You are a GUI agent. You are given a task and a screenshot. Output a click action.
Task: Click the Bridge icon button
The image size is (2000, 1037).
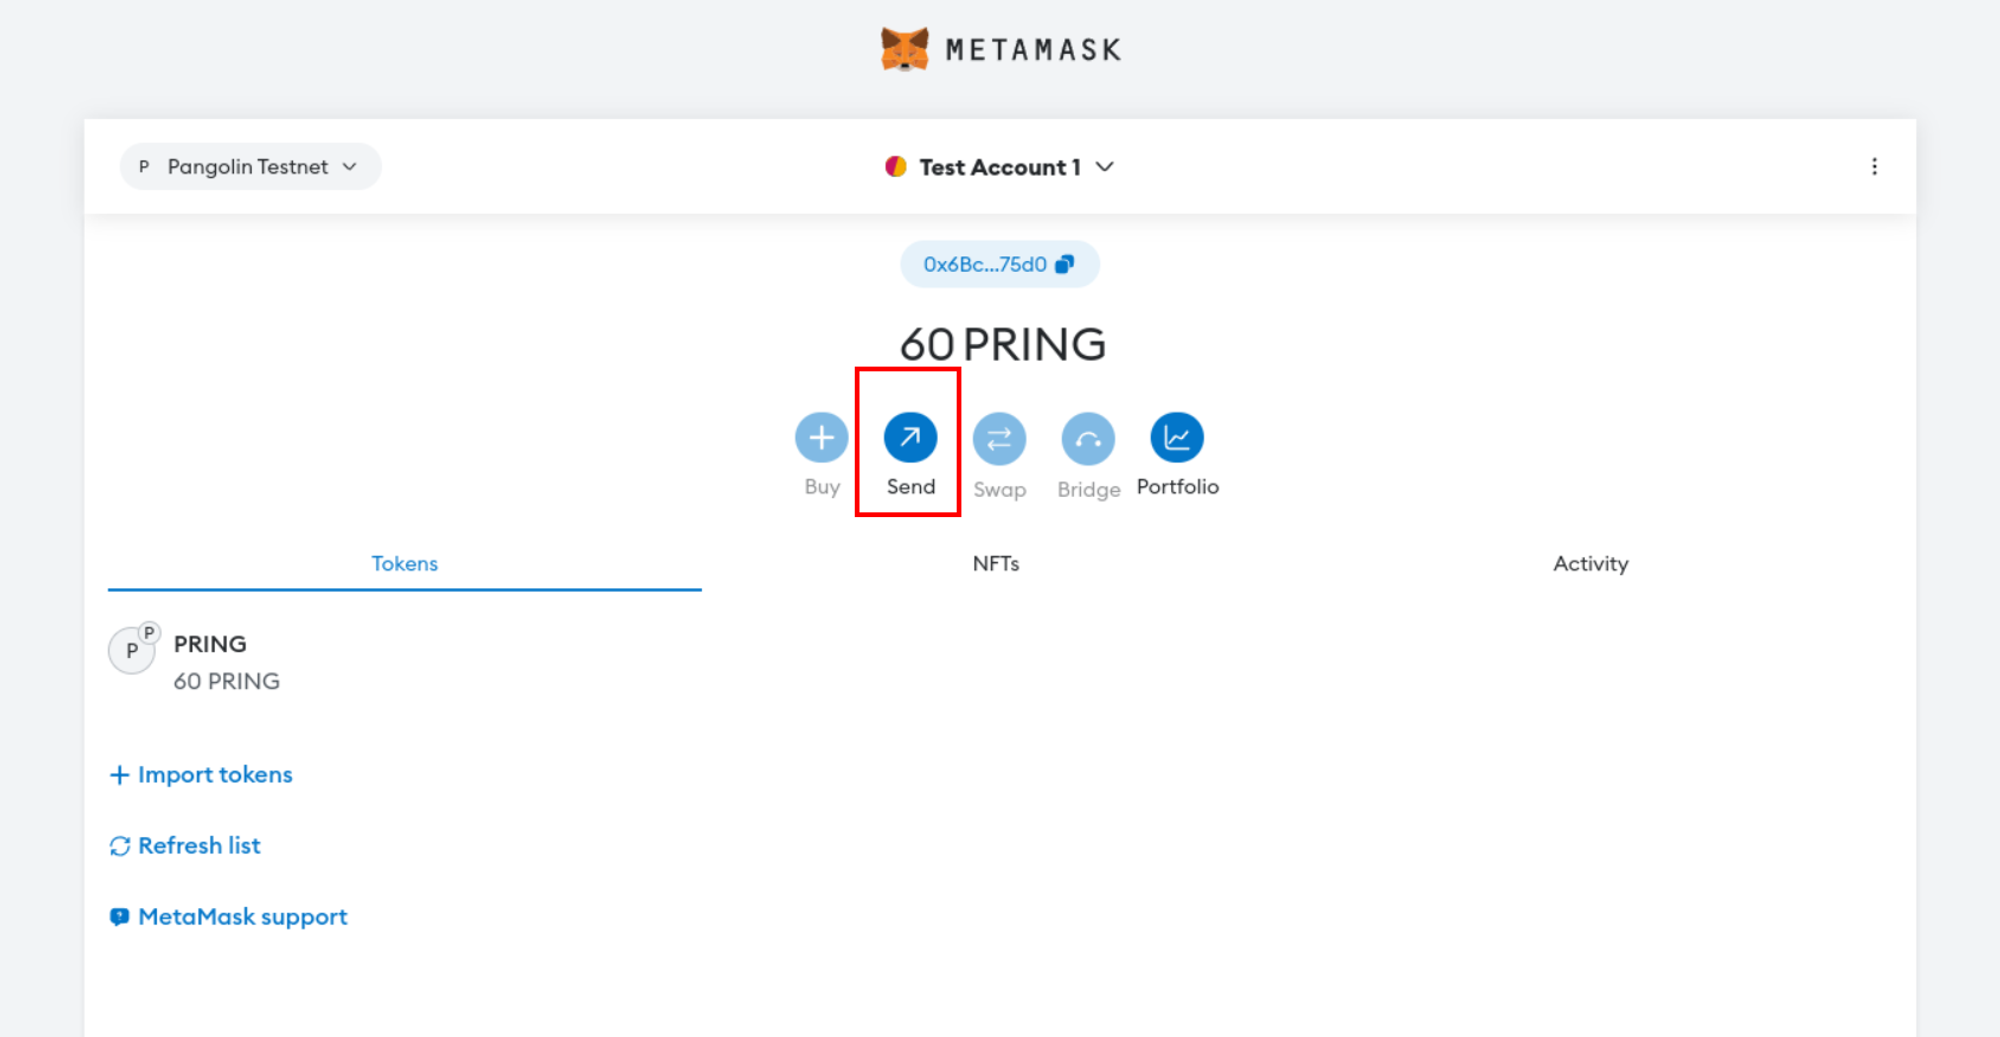pyautogui.click(x=1088, y=438)
